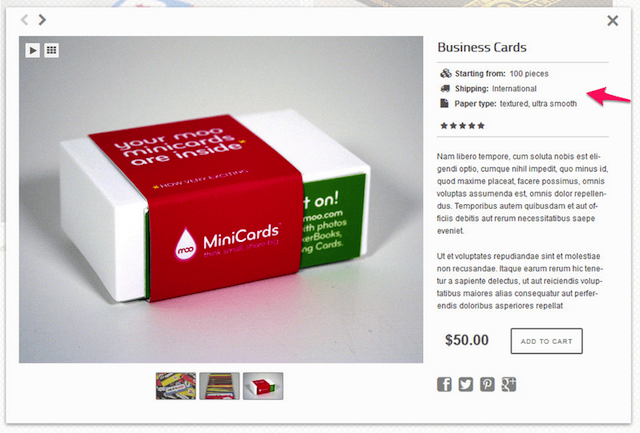Click the five-star rating
This screenshot has height=433, width=640.
(462, 126)
